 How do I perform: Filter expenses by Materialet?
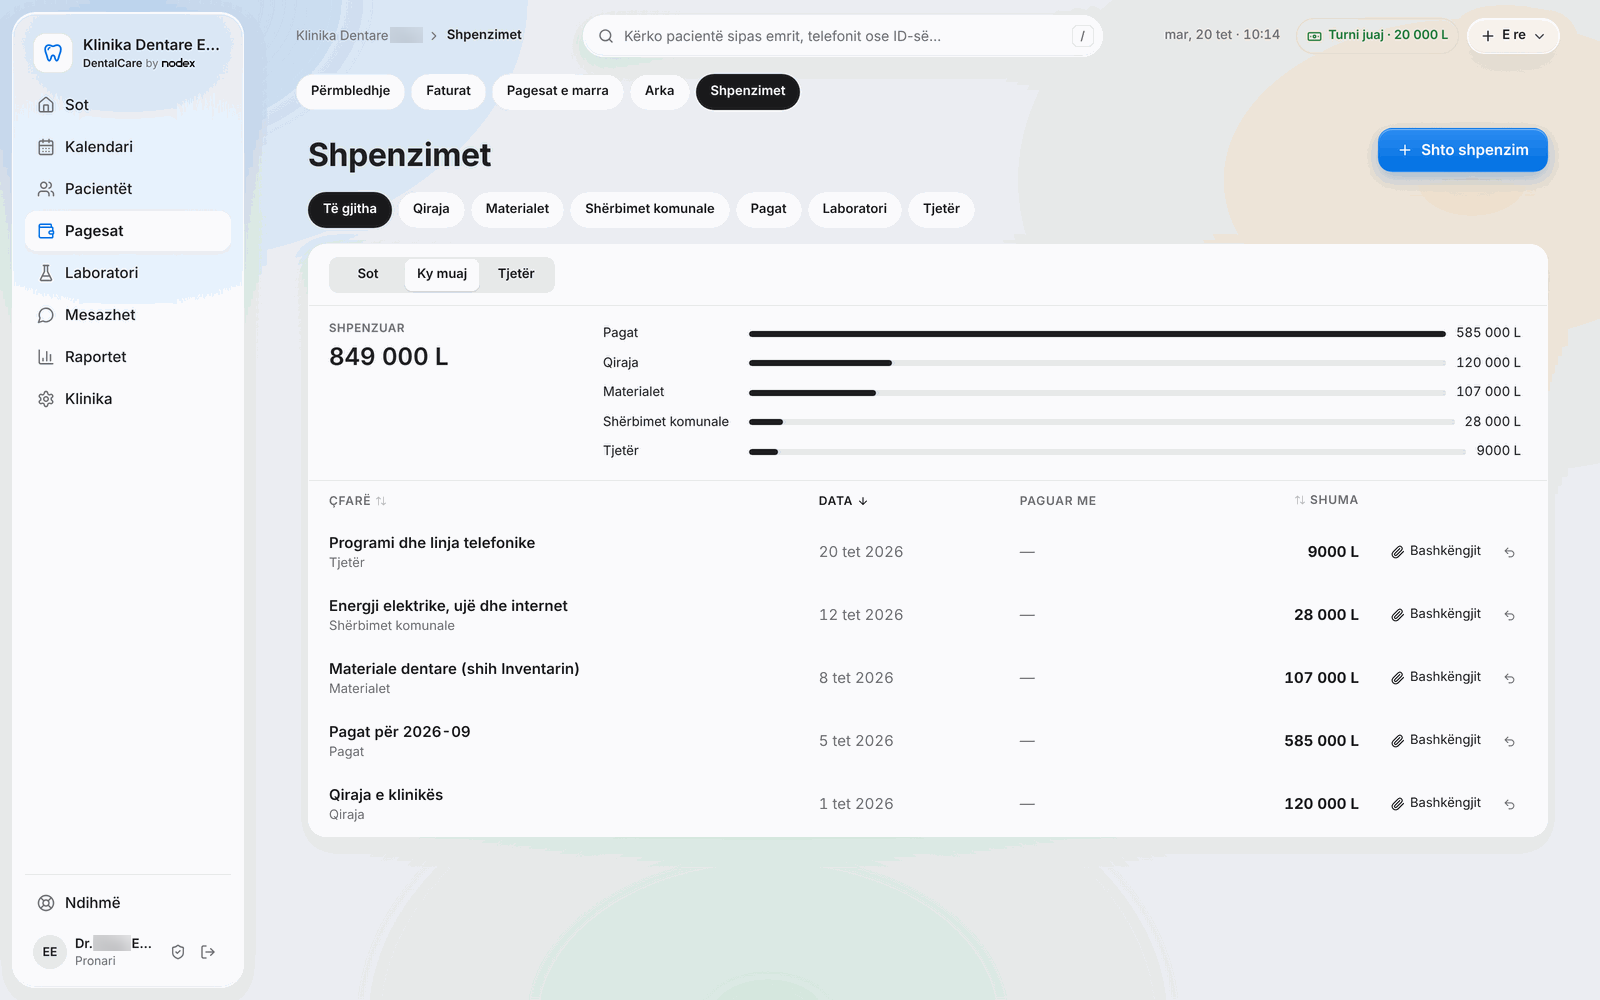point(517,209)
